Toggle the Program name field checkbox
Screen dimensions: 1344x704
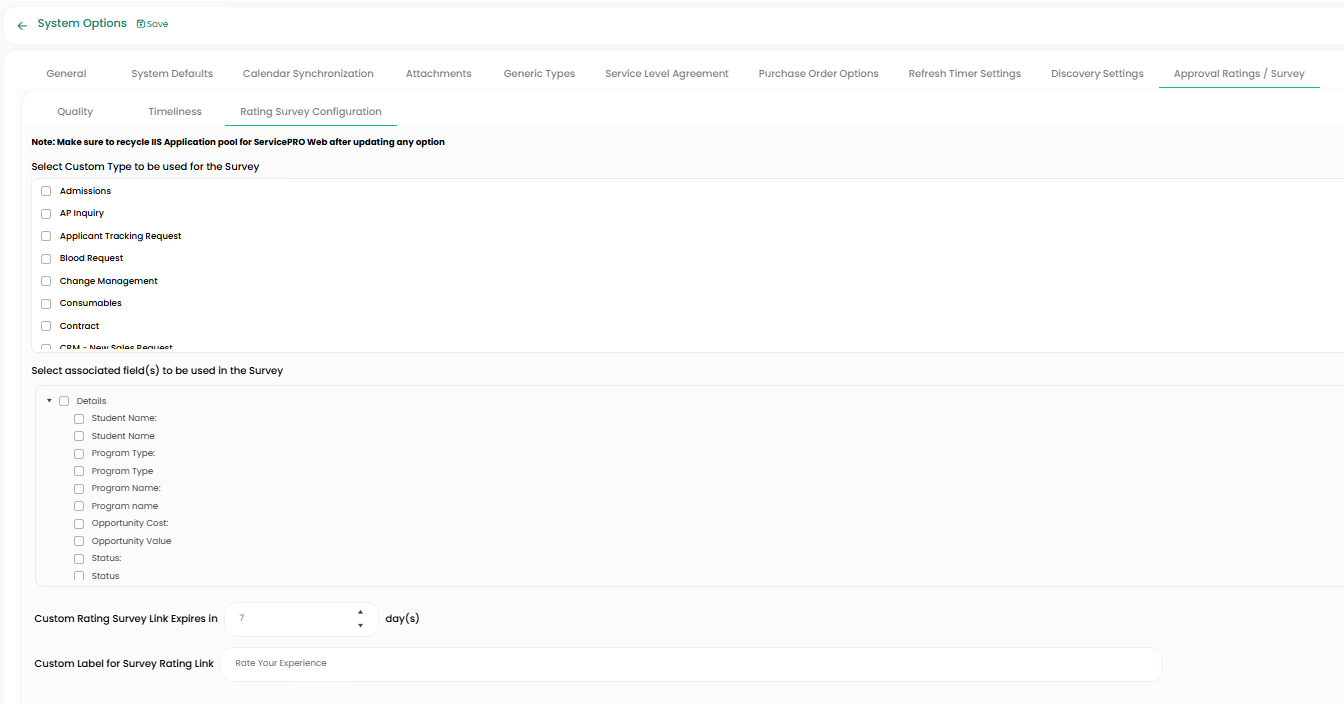point(79,506)
